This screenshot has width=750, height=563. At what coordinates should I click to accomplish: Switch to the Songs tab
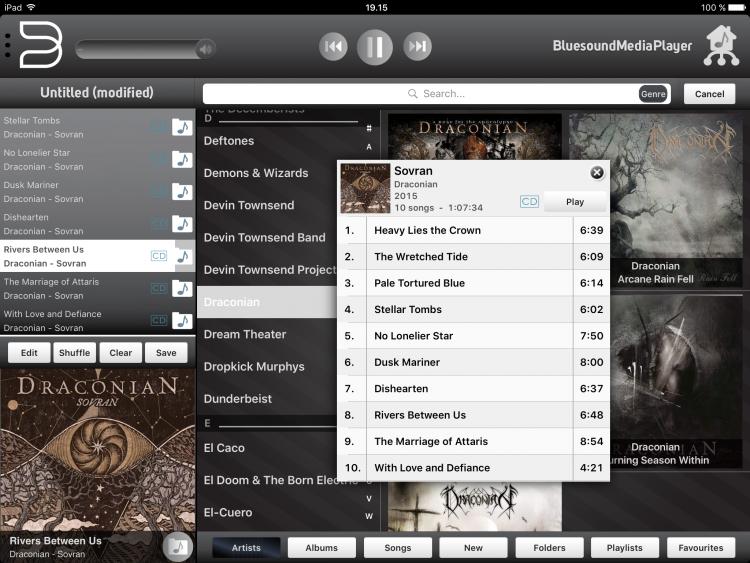(397, 548)
